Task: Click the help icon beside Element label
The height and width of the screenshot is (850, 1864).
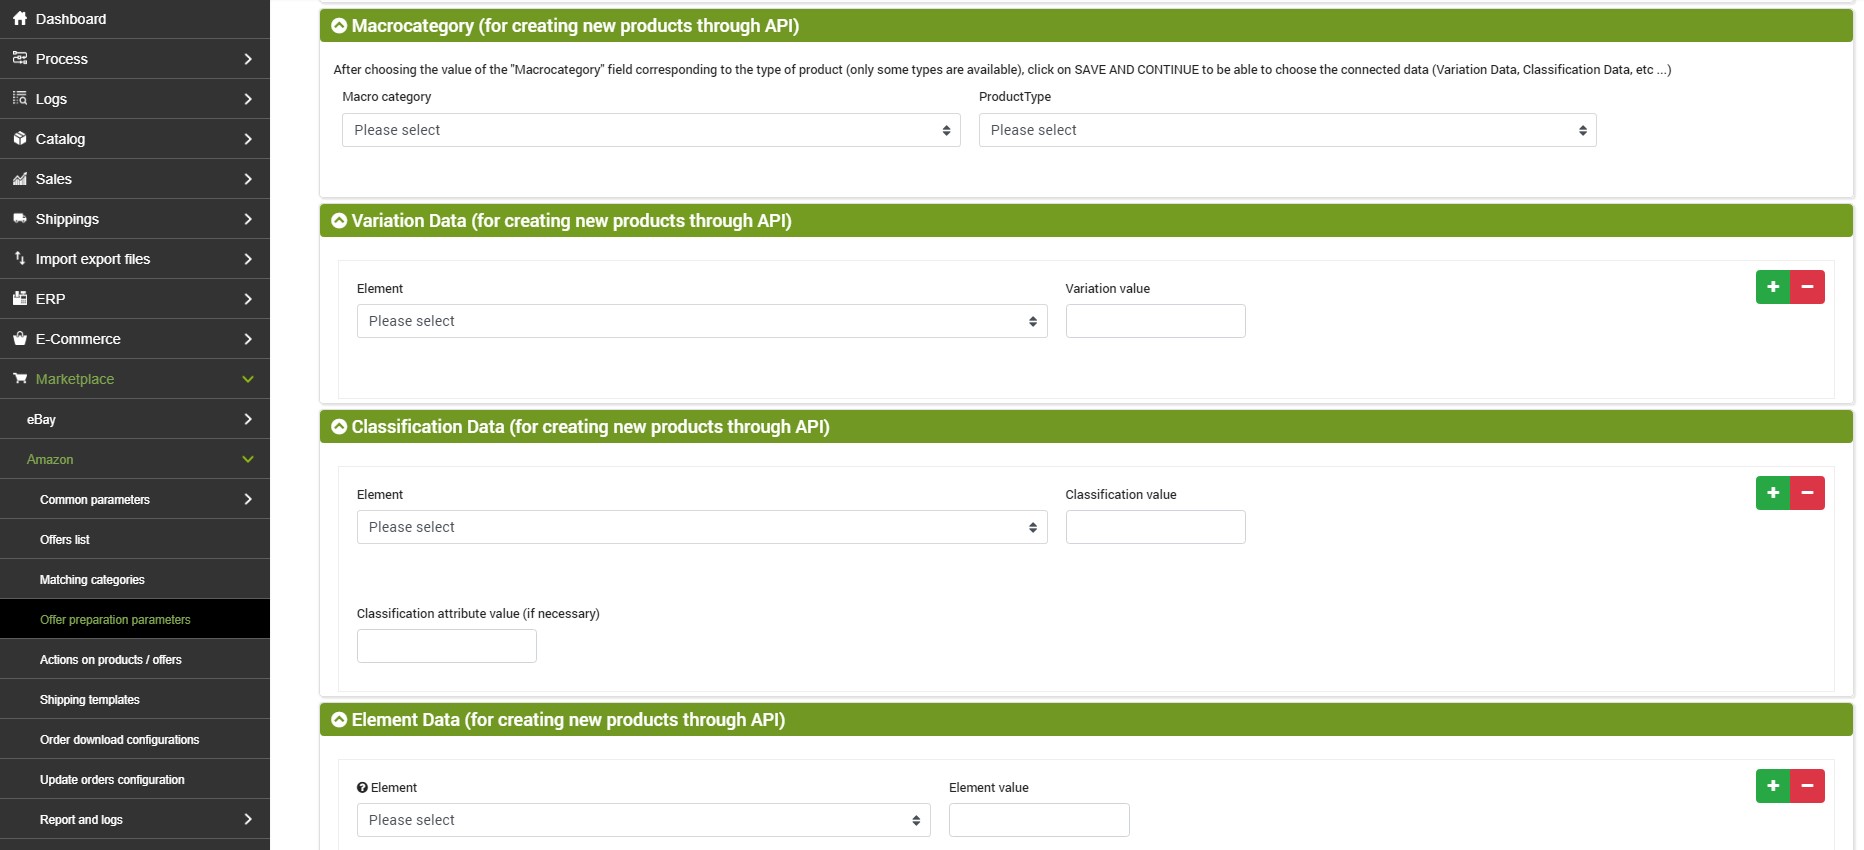Action: (x=362, y=788)
